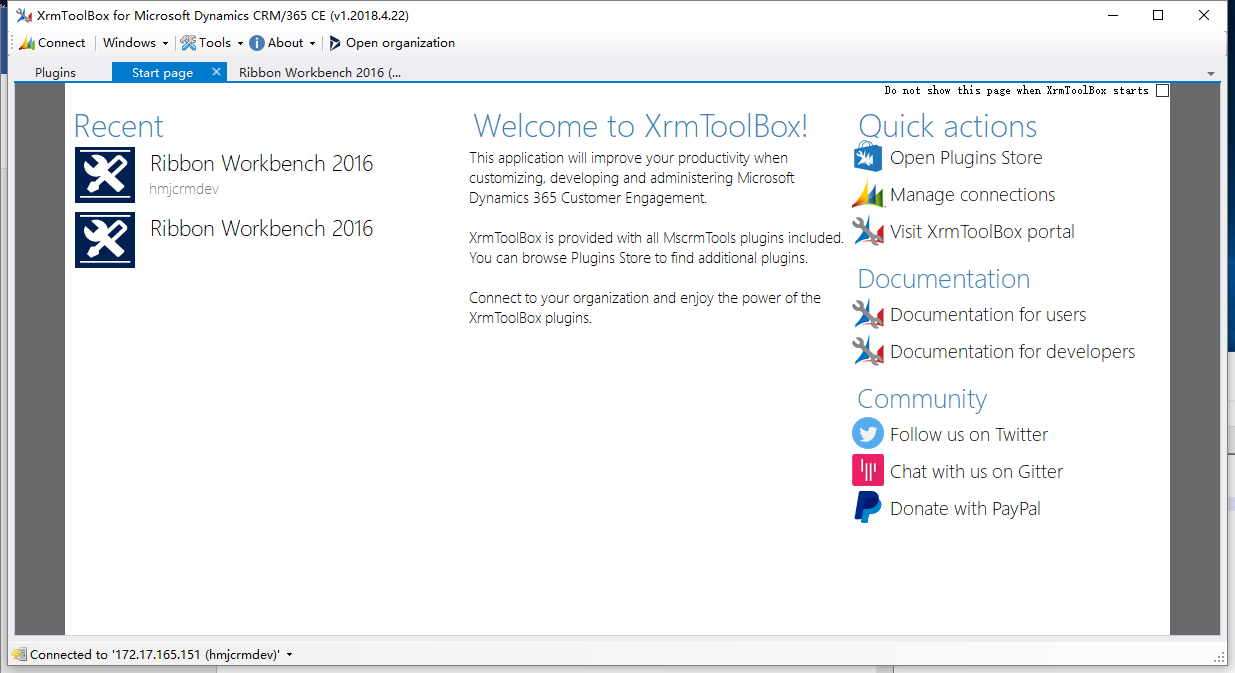Click the Gitter chat icon
This screenshot has width=1235, height=673.
pos(868,471)
